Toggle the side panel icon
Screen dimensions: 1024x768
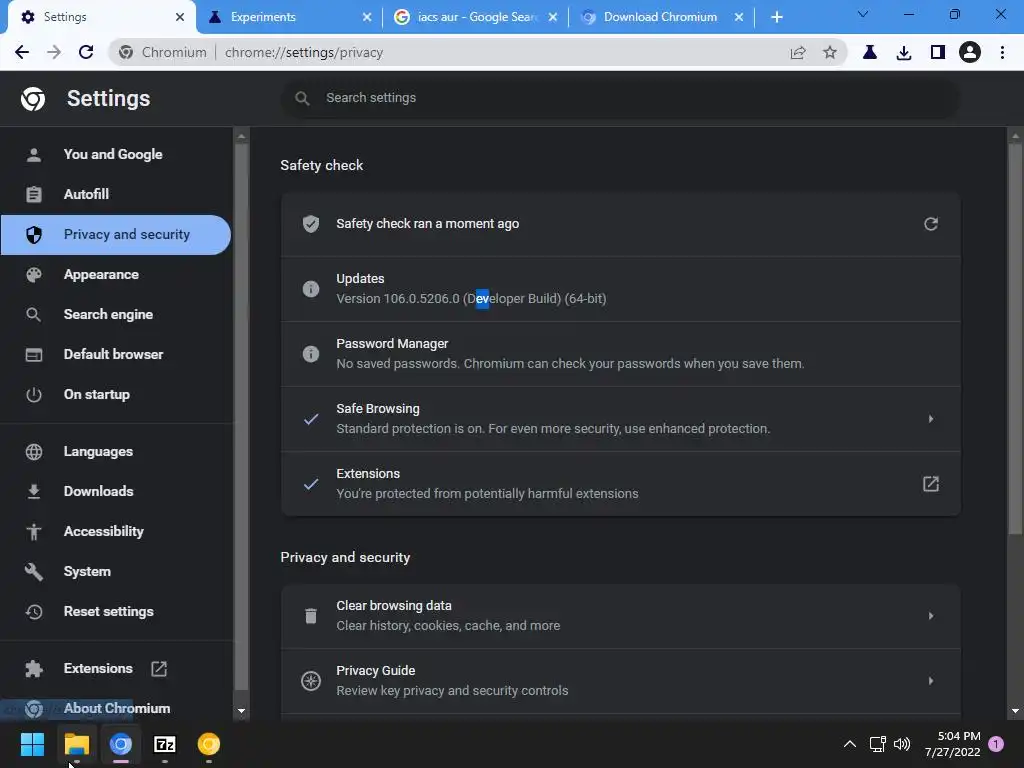[937, 52]
